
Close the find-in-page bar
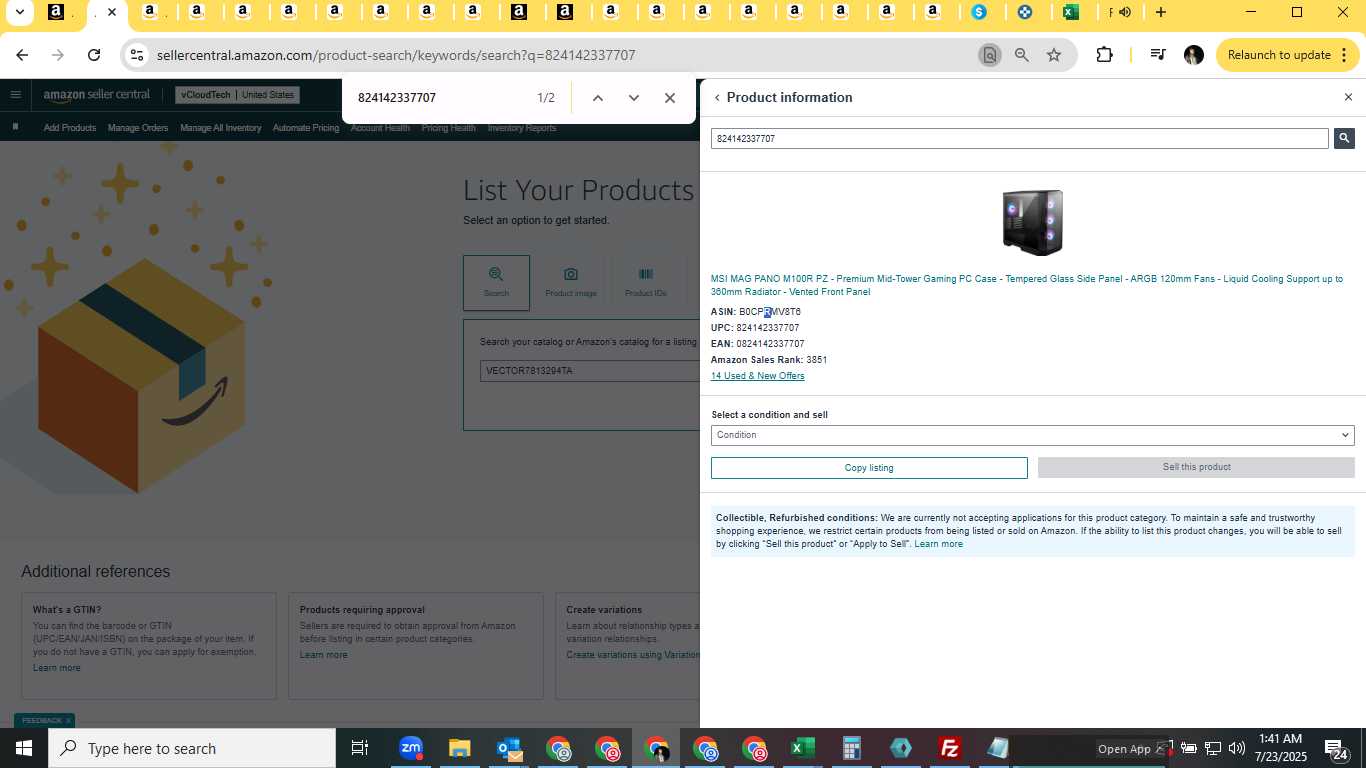tap(670, 98)
